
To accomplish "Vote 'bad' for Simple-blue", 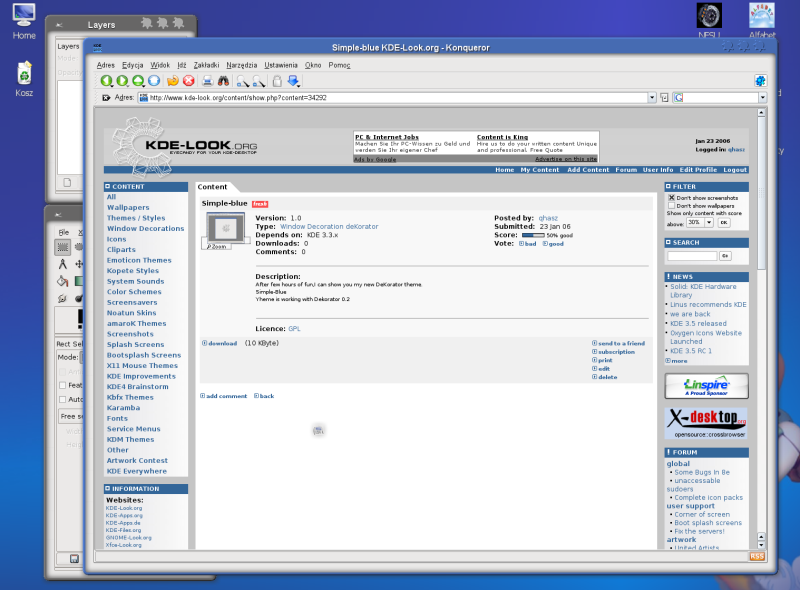I will pyautogui.click(x=528, y=244).
